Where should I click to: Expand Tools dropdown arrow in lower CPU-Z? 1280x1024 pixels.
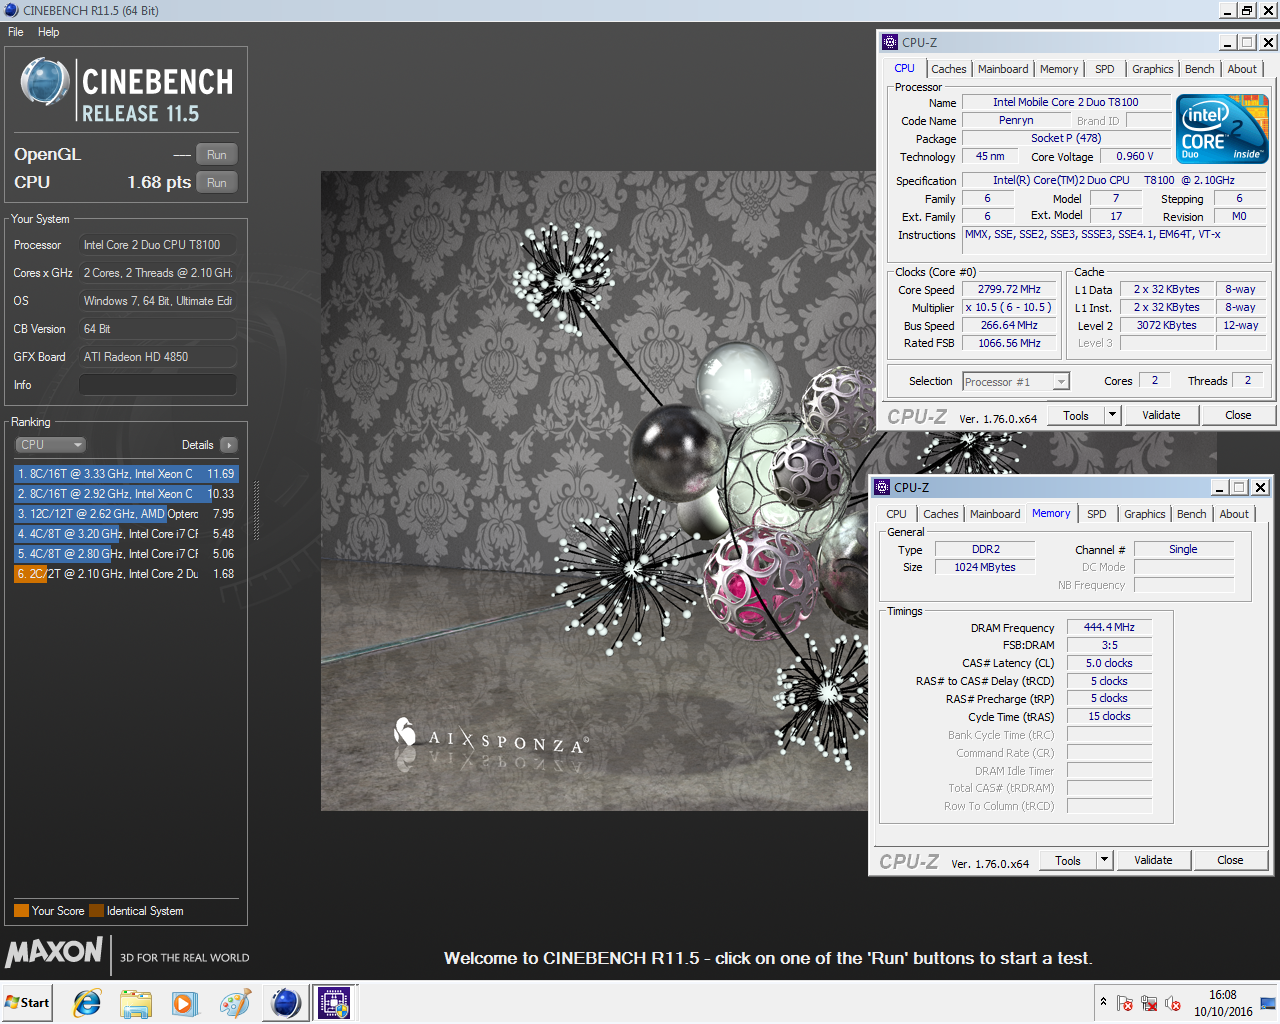(1104, 860)
